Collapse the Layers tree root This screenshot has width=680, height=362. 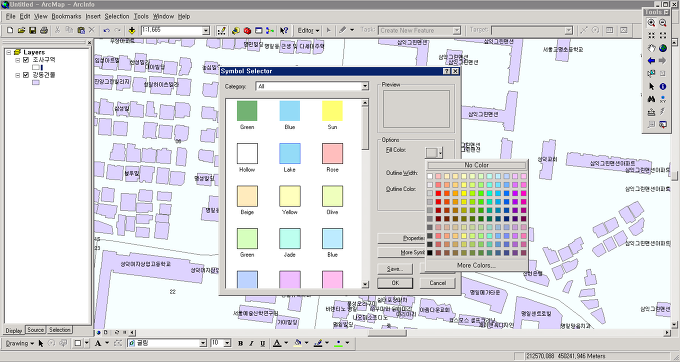pos(8,52)
